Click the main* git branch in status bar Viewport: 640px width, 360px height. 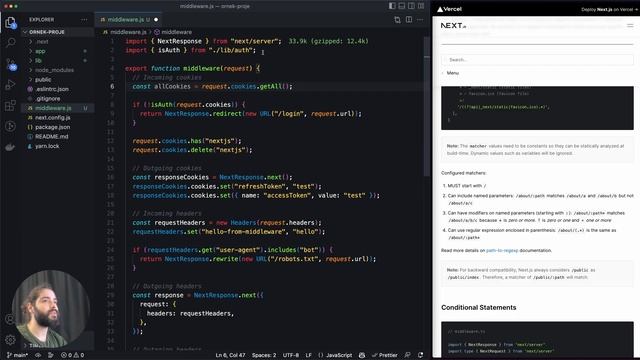click(x=18, y=355)
